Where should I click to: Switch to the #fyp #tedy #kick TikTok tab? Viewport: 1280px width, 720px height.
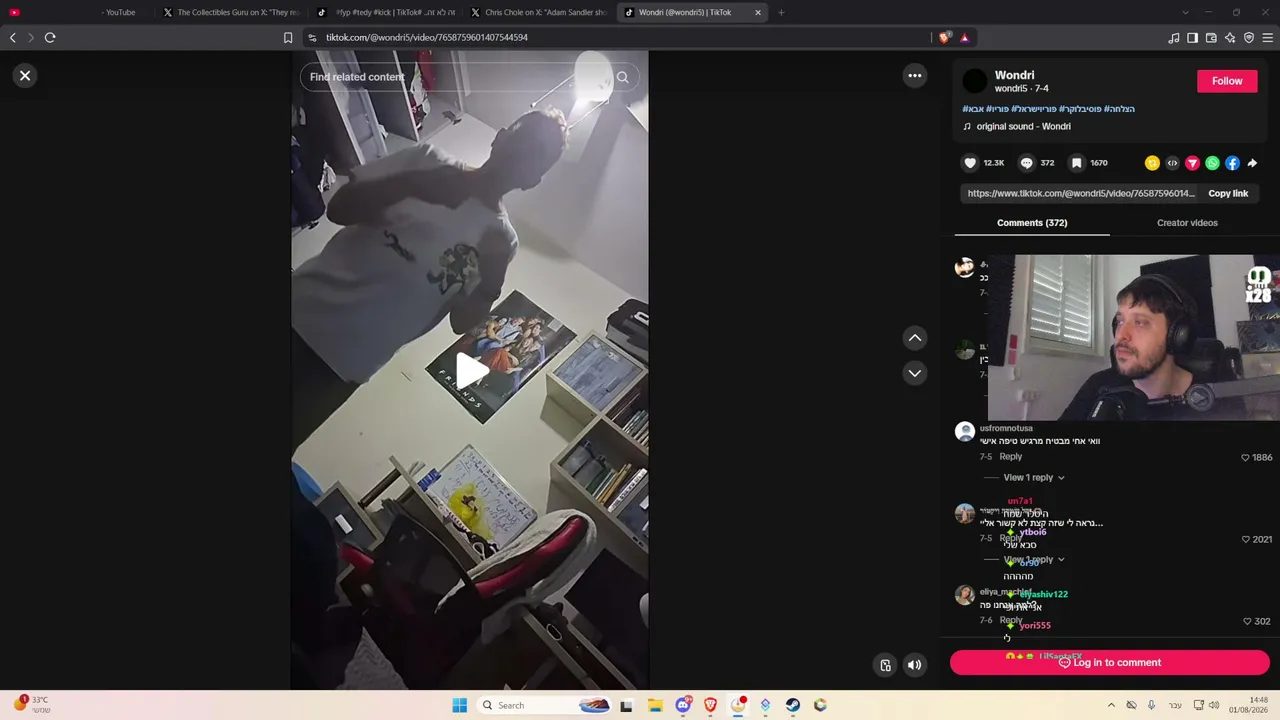[386, 12]
